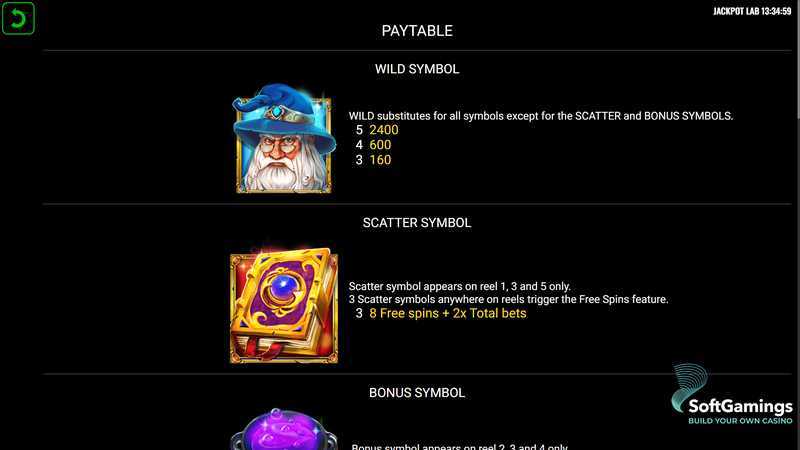Screen dimensions: 800x450
Task: Click the 8 Free spins reward text
Action: tap(447, 313)
